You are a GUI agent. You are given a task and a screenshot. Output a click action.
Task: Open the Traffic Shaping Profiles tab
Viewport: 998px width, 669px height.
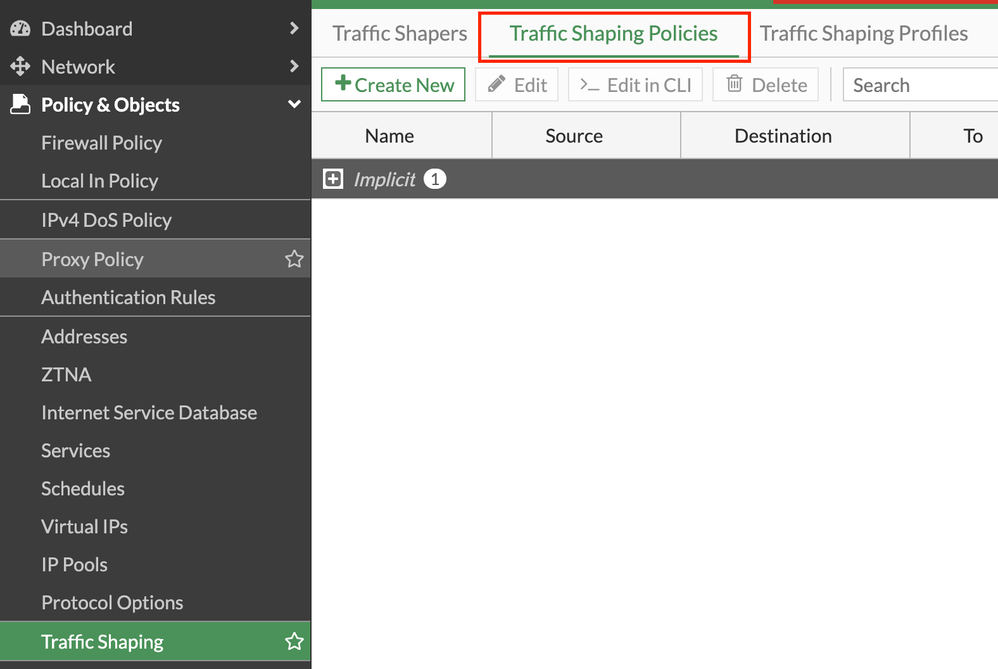pyautogui.click(x=863, y=34)
